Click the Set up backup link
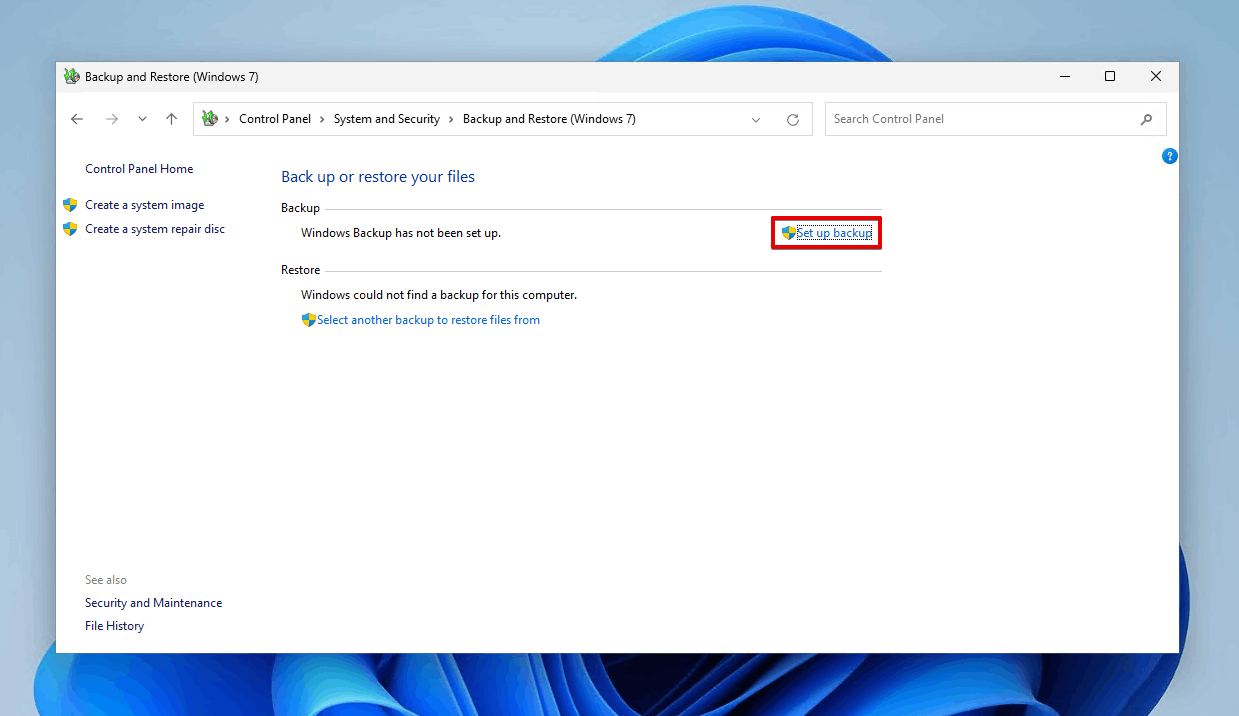1239x716 pixels. [x=833, y=232]
